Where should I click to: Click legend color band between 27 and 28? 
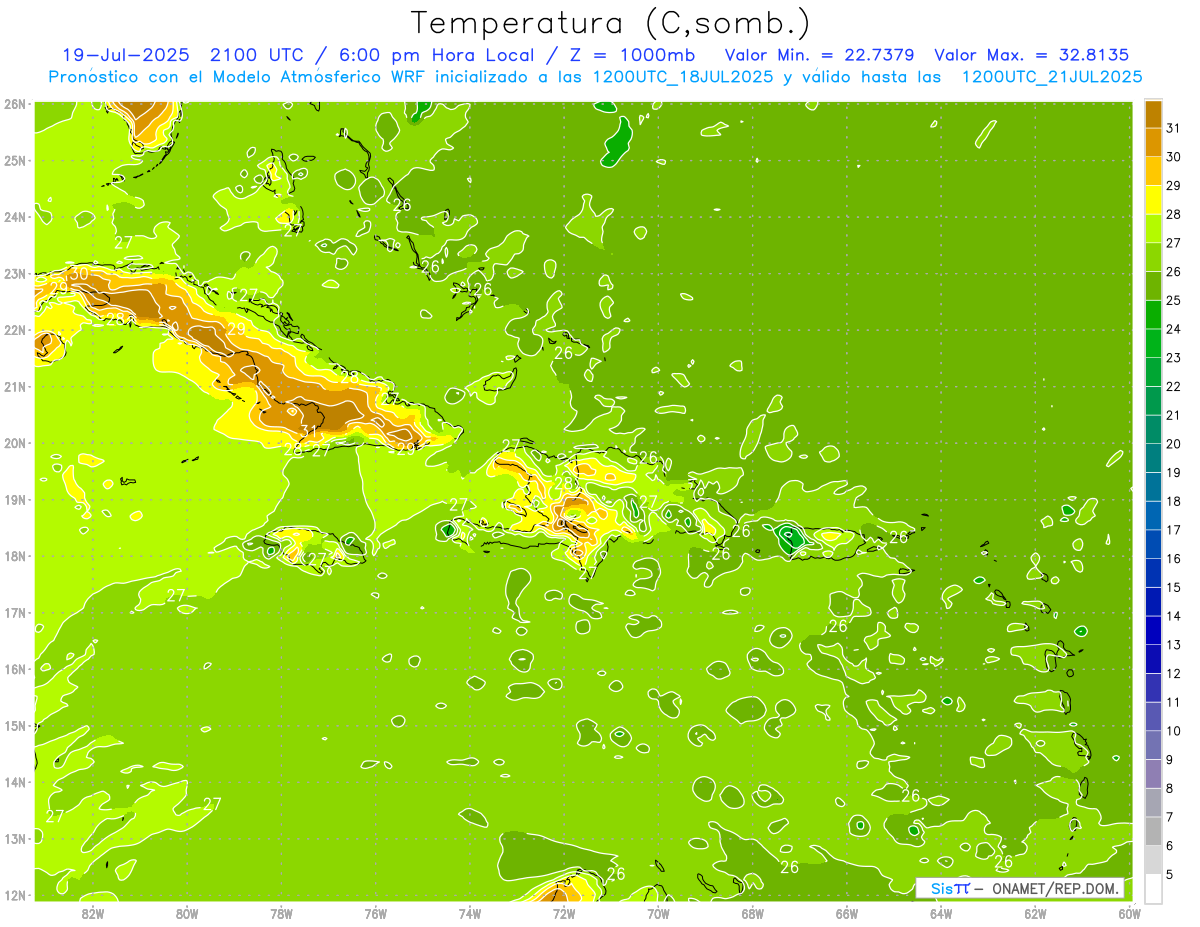click(1153, 228)
